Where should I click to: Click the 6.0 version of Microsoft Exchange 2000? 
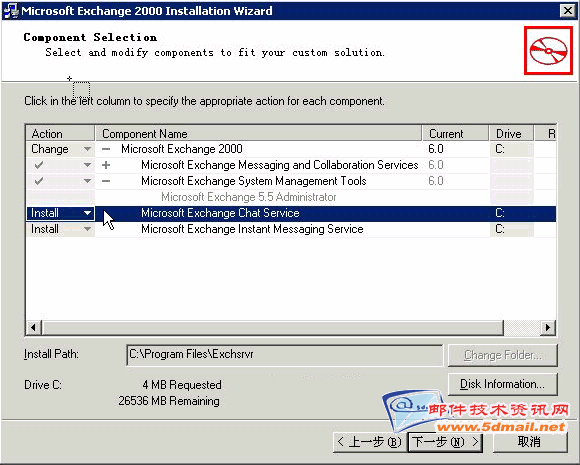[x=436, y=149]
